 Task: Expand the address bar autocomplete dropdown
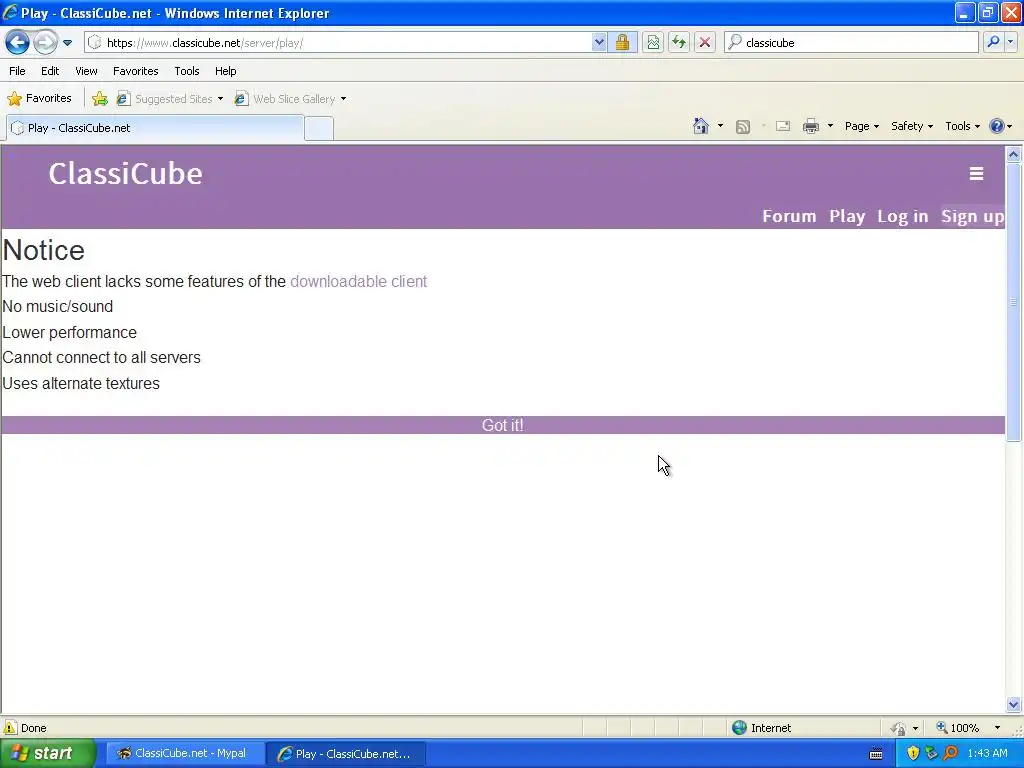point(599,42)
